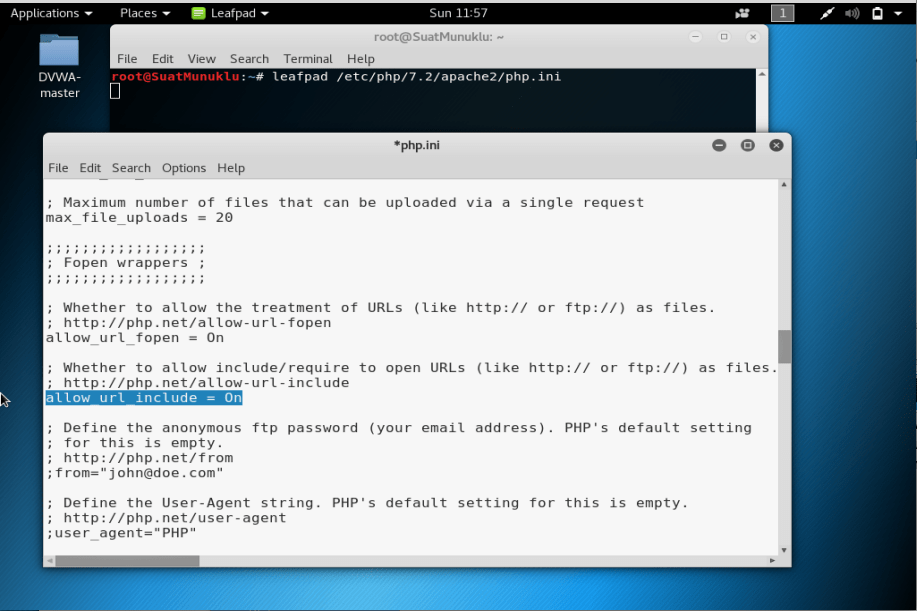Expand the system menu arrow in top bar
Image resolution: width=917 pixels, height=611 pixels.
(898, 13)
